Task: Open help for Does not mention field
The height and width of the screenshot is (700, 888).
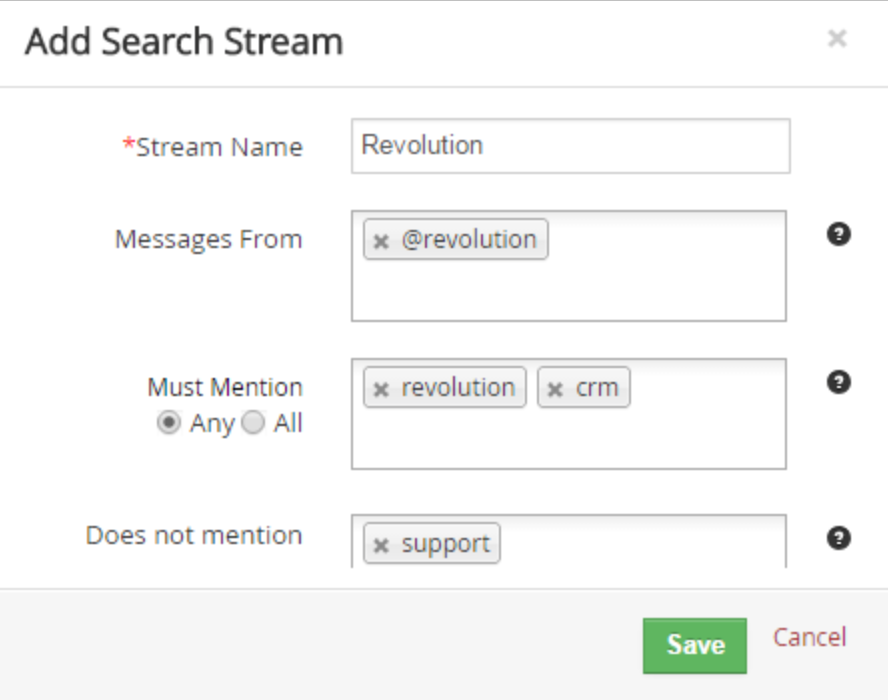Action: coord(839,538)
